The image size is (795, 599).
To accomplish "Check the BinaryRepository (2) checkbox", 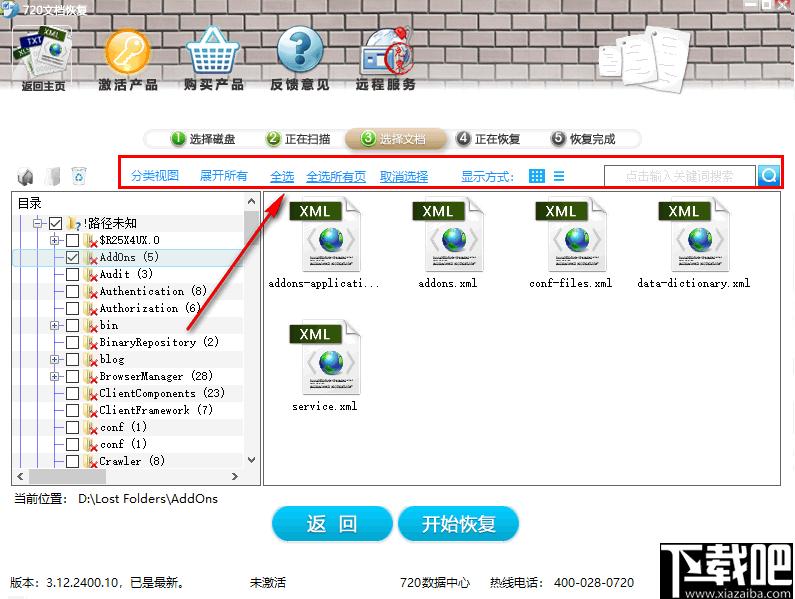I will click(x=73, y=342).
